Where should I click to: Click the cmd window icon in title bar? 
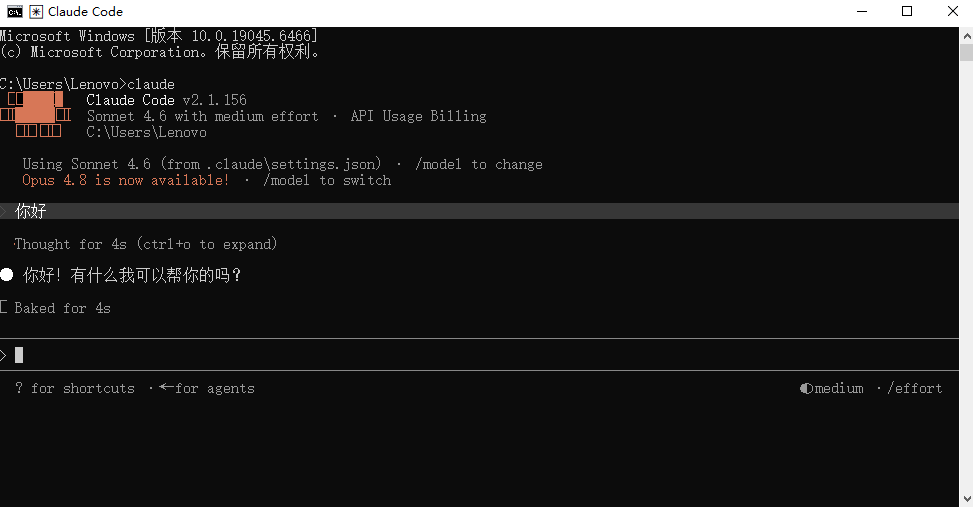pyautogui.click(x=14, y=11)
